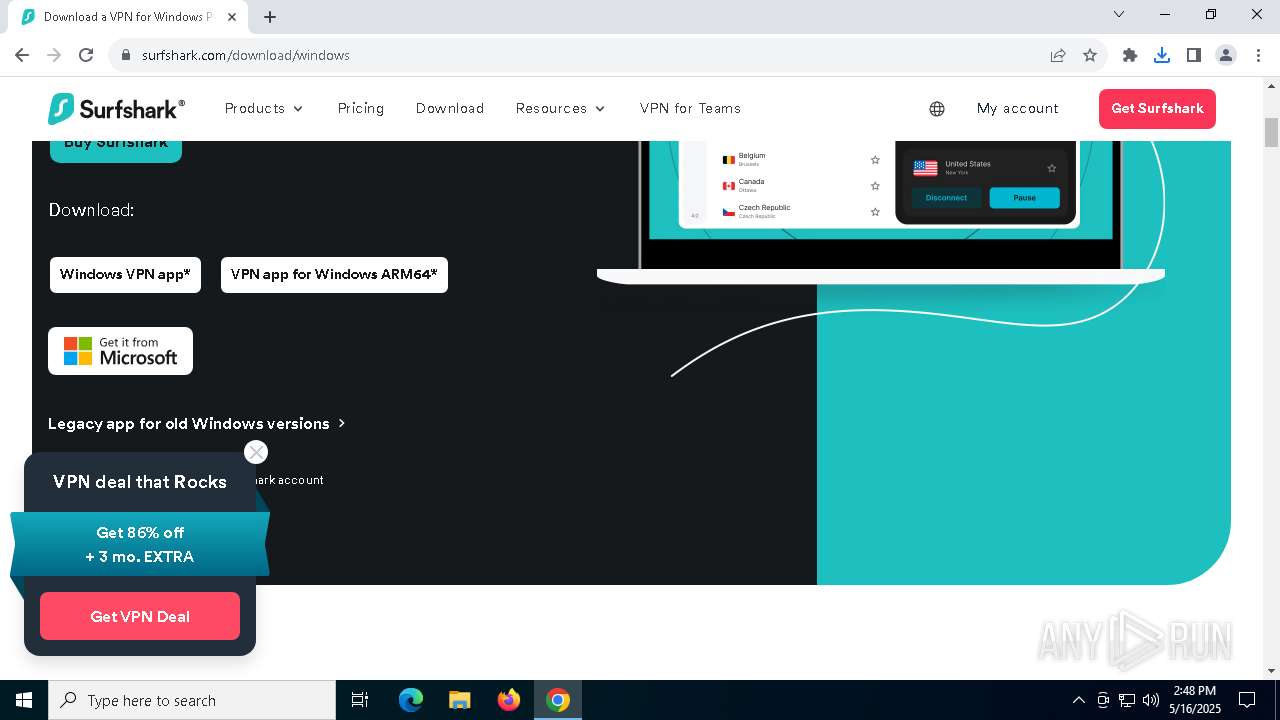Open volume control in system tray
This screenshot has height=720, width=1280.
pyautogui.click(x=1150, y=700)
